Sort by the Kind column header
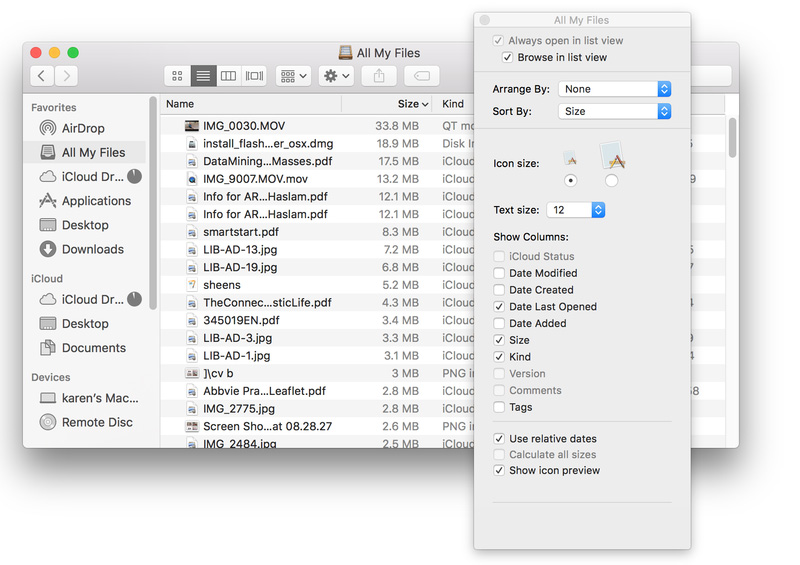This screenshot has width=800, height=565. pos(453,104)
